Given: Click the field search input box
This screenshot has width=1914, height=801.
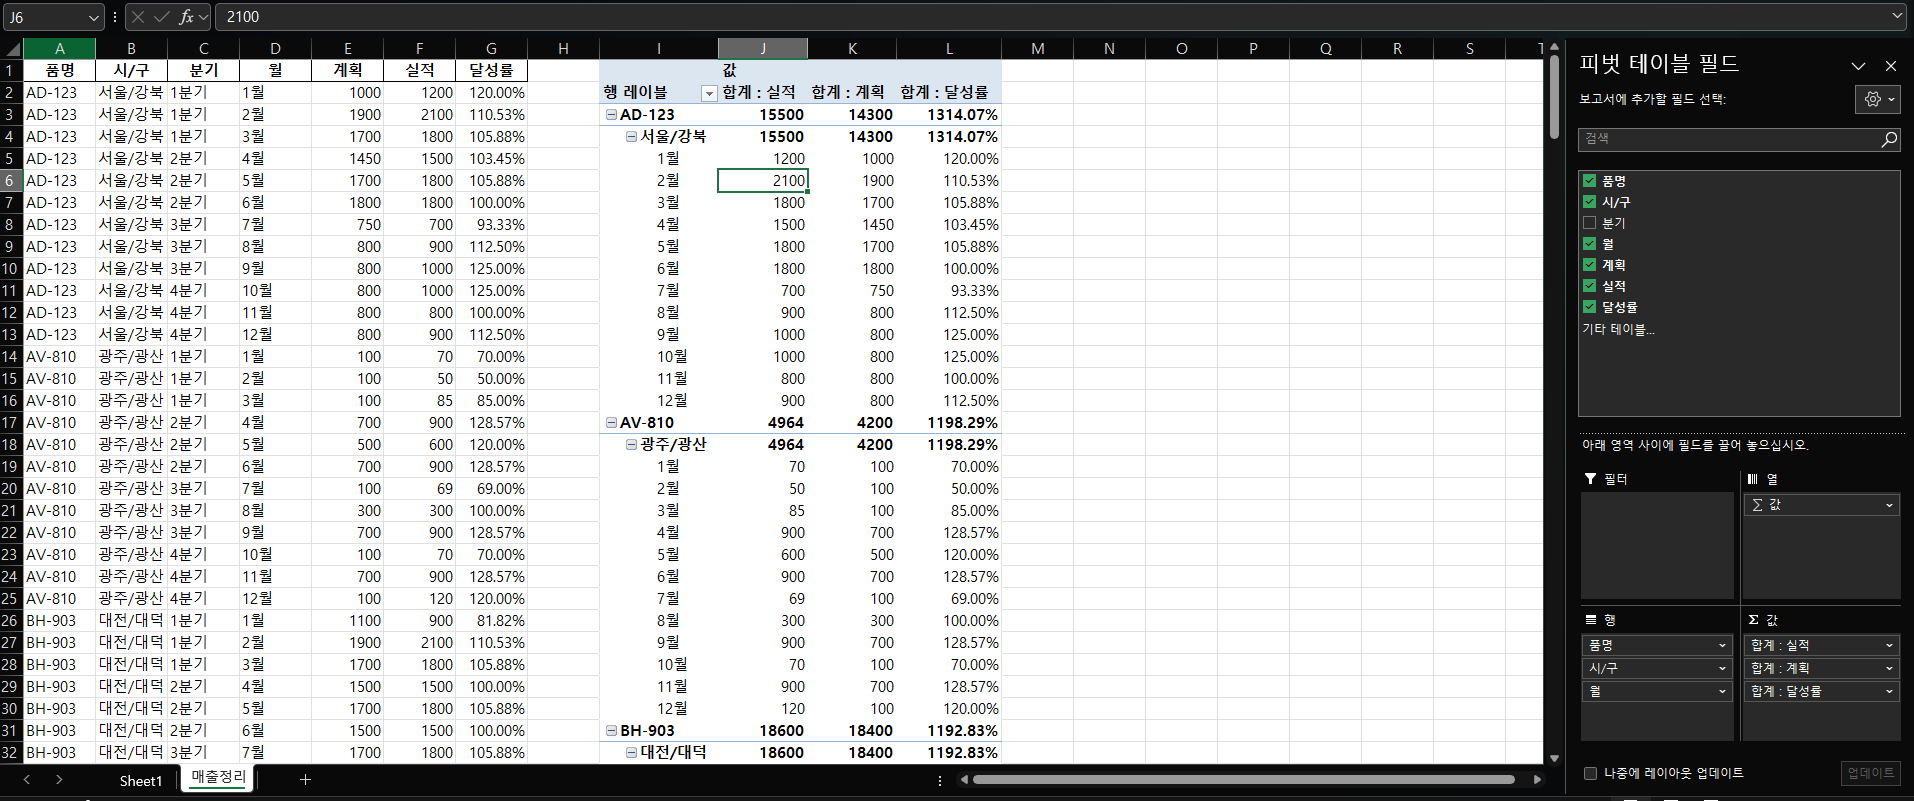Looking at the screenshot, I should coord(1730,139).
